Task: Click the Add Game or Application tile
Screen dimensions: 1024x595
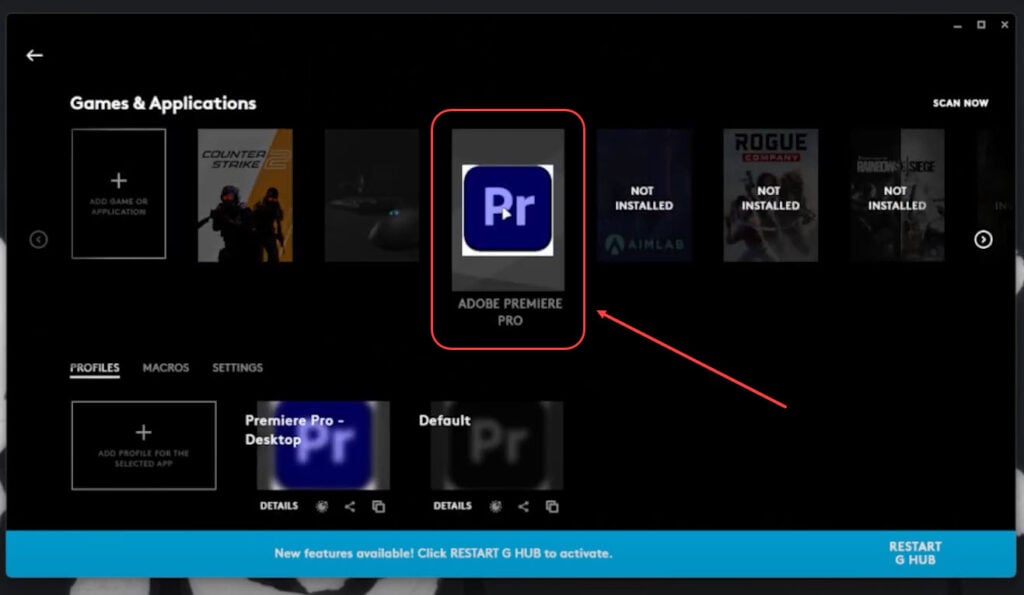Action: (x=118, y=193)
